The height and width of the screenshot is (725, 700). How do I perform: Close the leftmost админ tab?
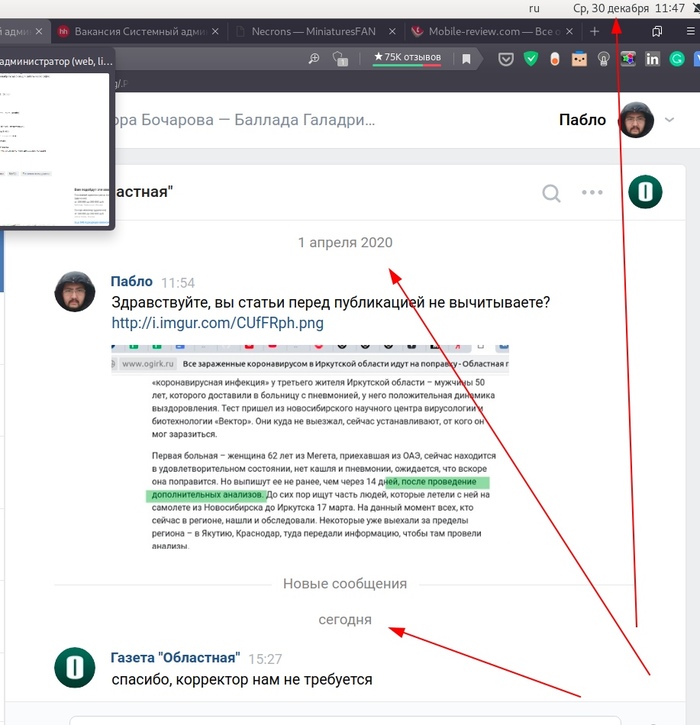[39, 31]
